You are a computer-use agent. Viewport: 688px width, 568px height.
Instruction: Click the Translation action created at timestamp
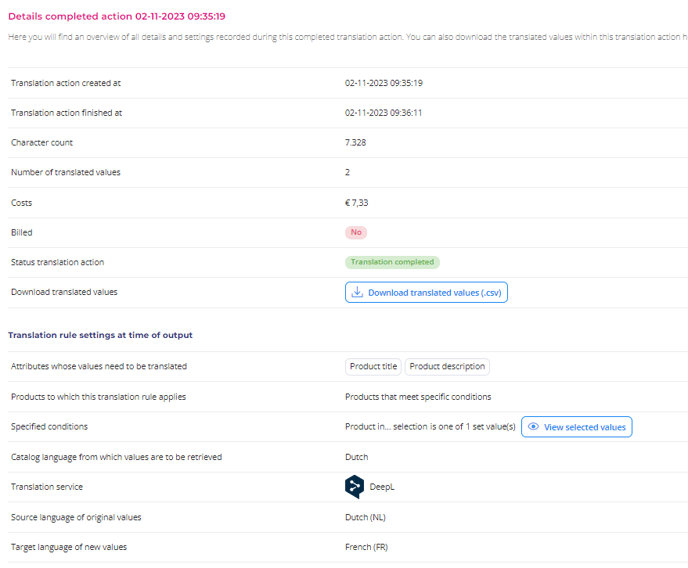pos(383,83)
